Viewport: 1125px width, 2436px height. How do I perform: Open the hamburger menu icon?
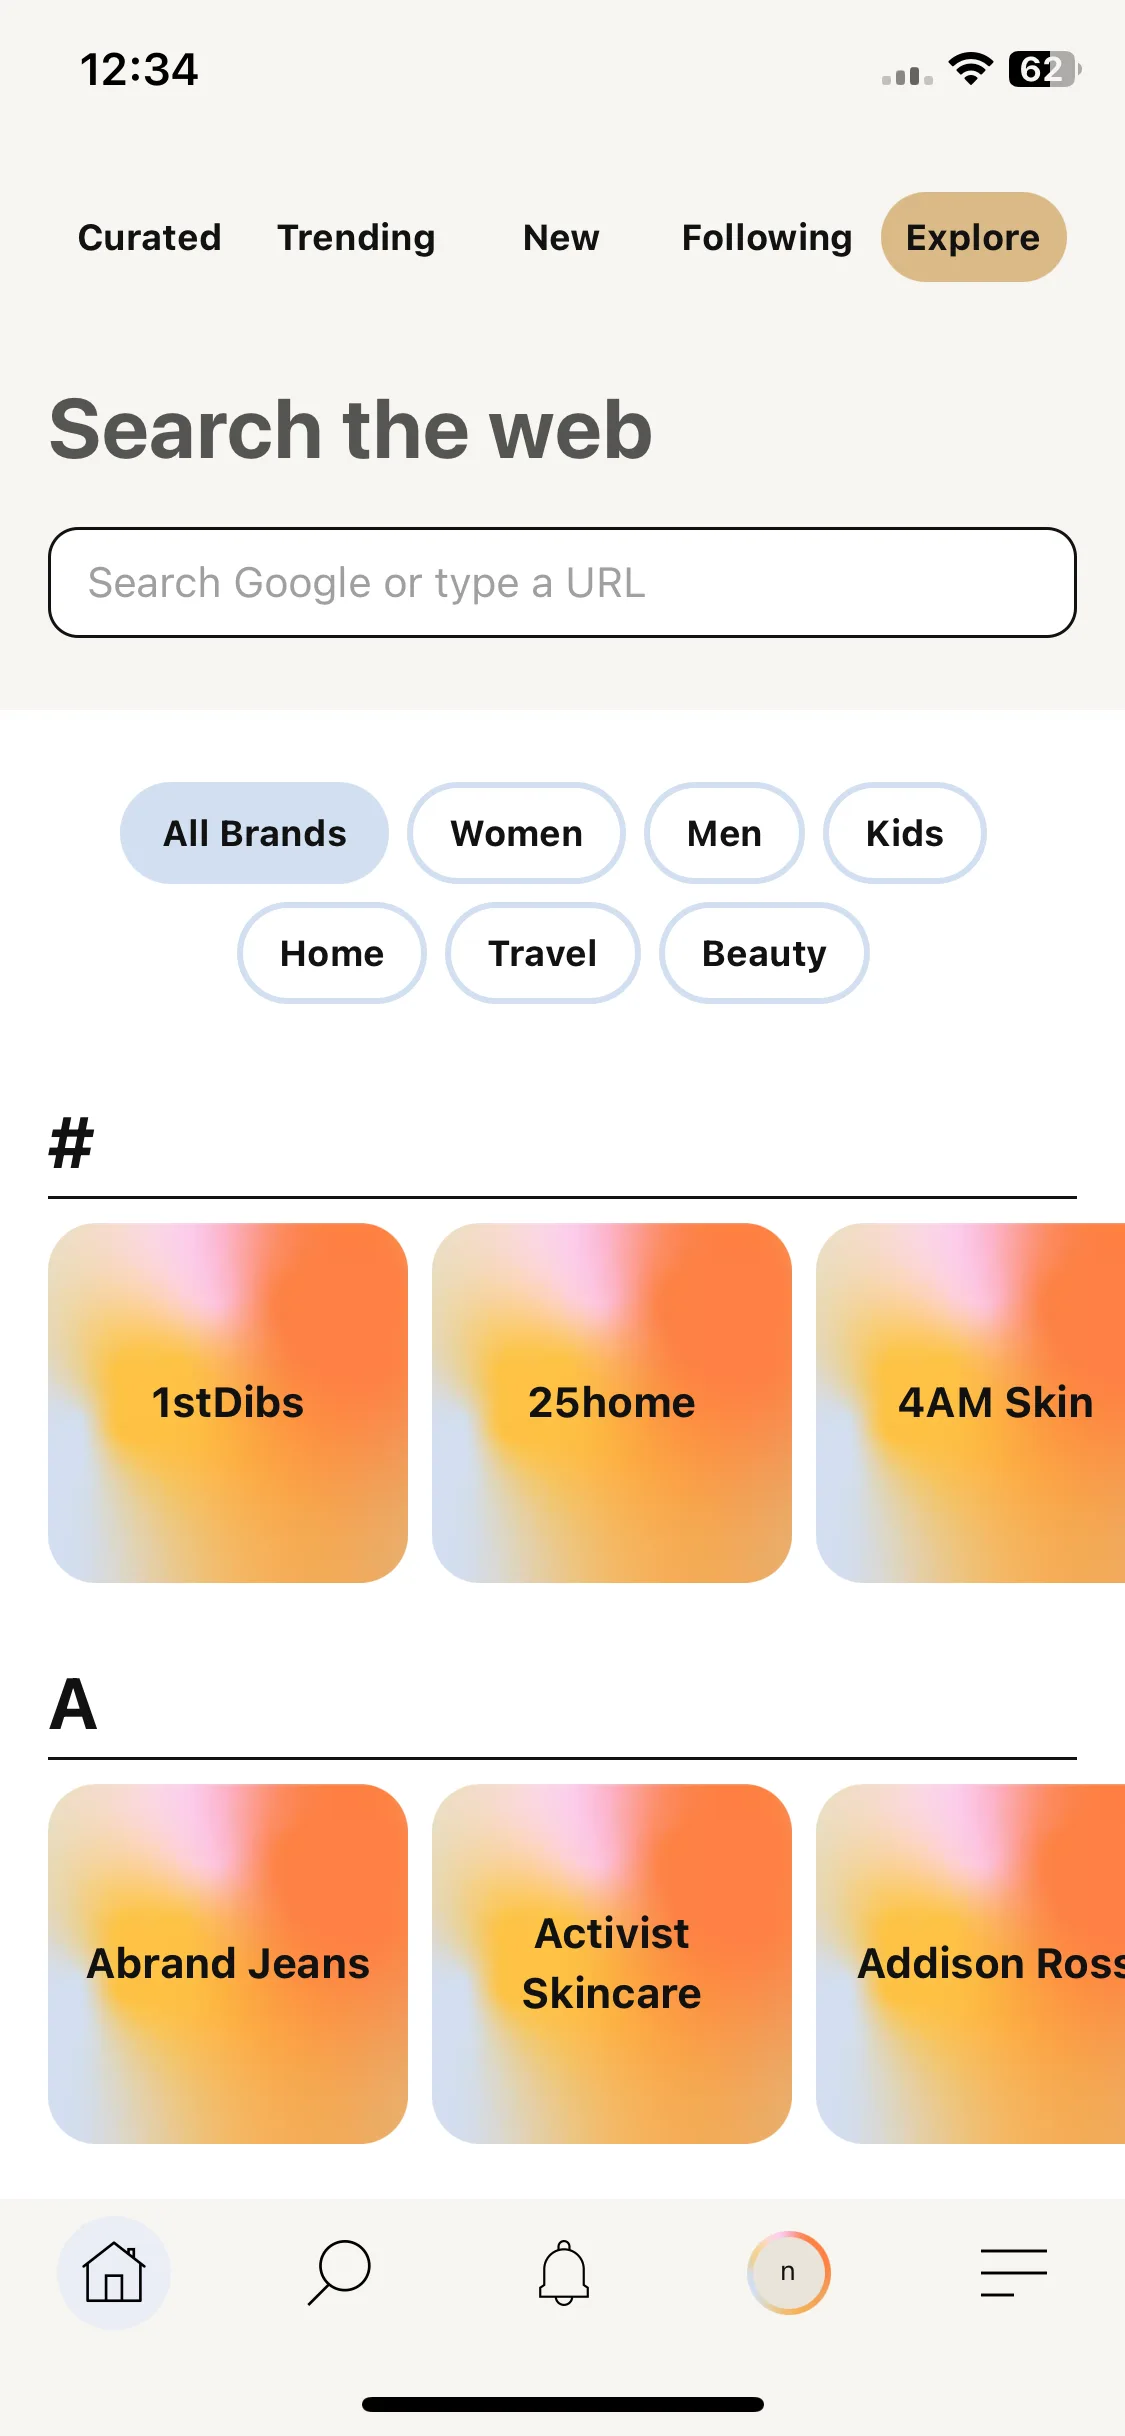click(x=1013, y=2273)
